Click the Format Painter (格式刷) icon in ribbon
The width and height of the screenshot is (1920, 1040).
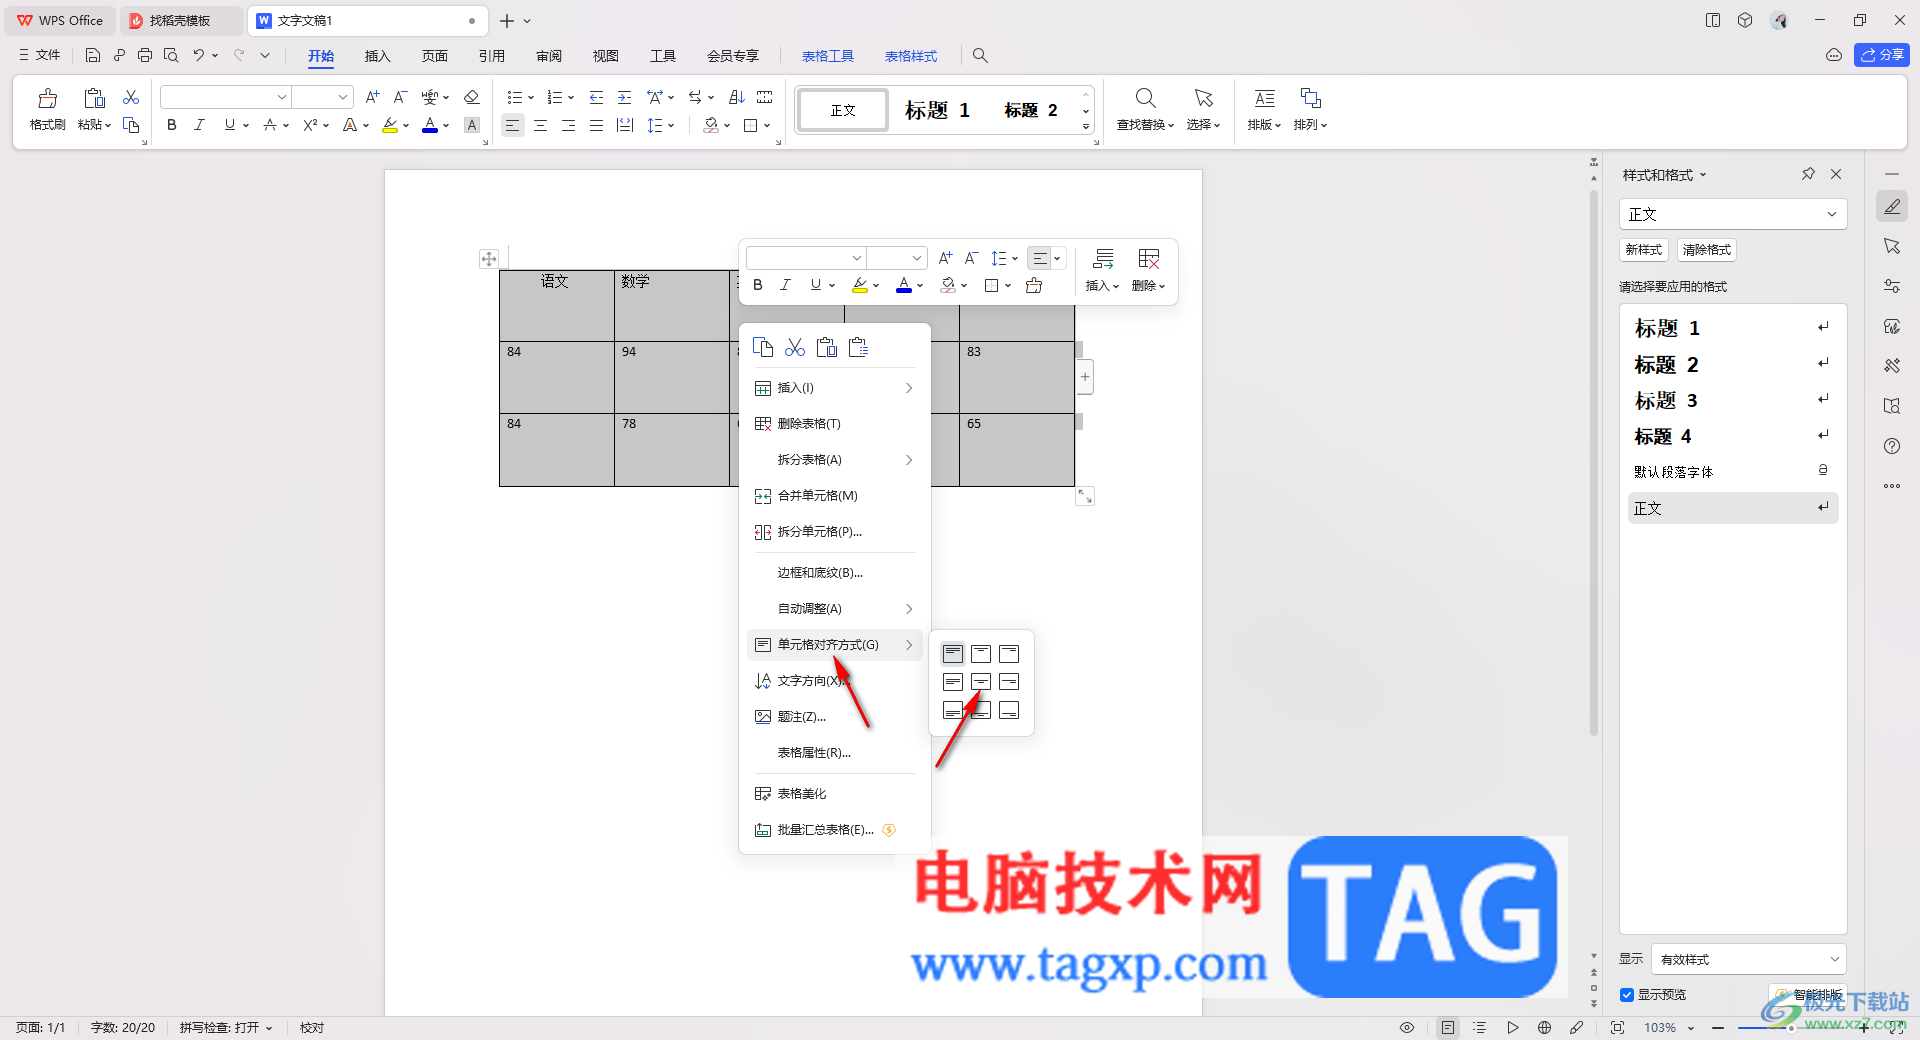point(47,98)
